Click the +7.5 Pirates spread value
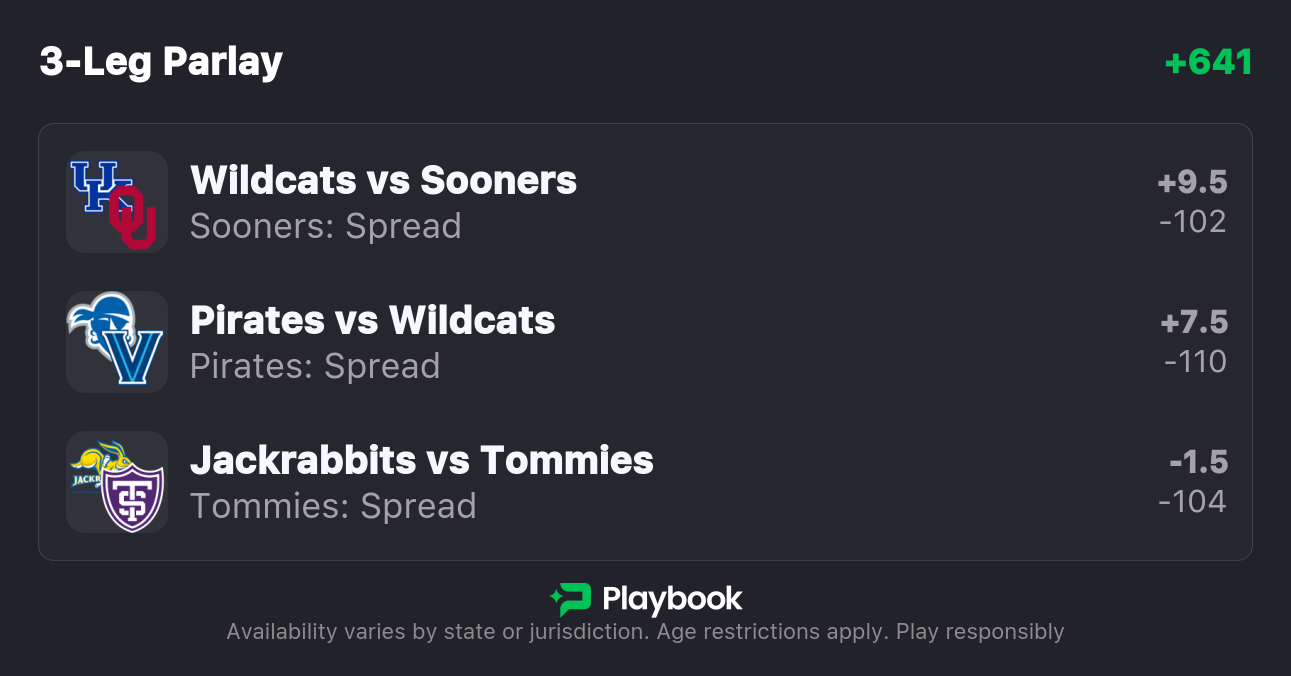The width and height of the screenshot is (1291, 676). 1194,323
